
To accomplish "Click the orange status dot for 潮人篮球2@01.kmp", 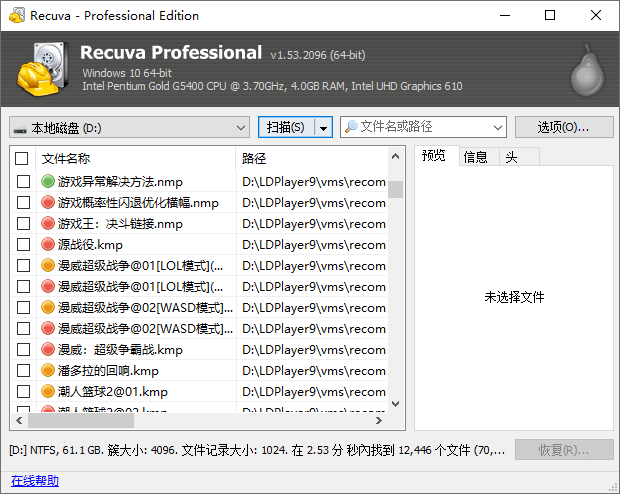I will pos(47,391).
